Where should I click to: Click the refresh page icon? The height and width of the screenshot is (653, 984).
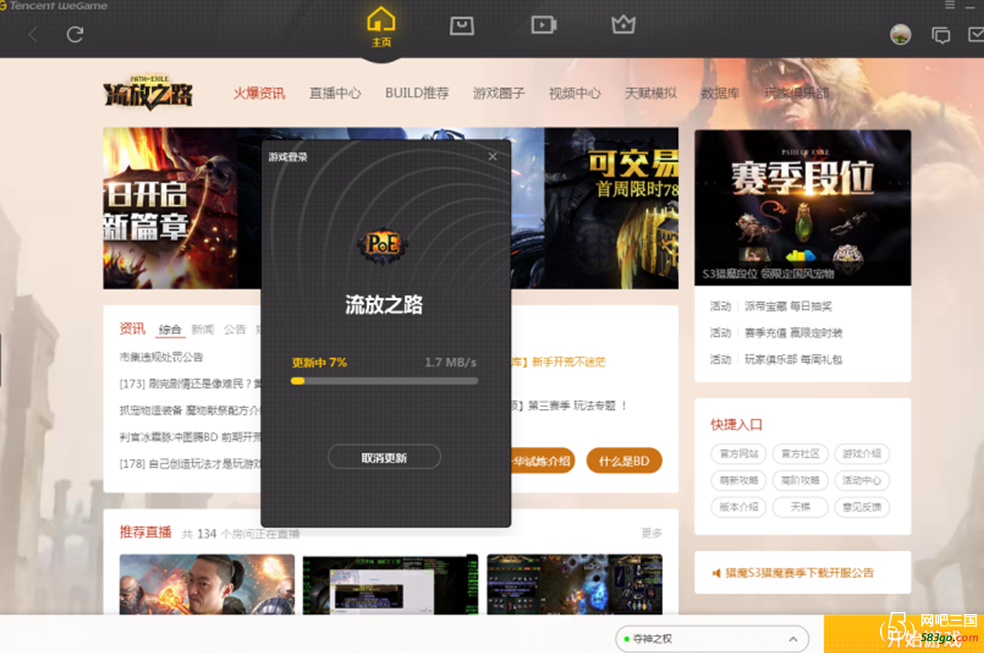click(x=75, y=35)
